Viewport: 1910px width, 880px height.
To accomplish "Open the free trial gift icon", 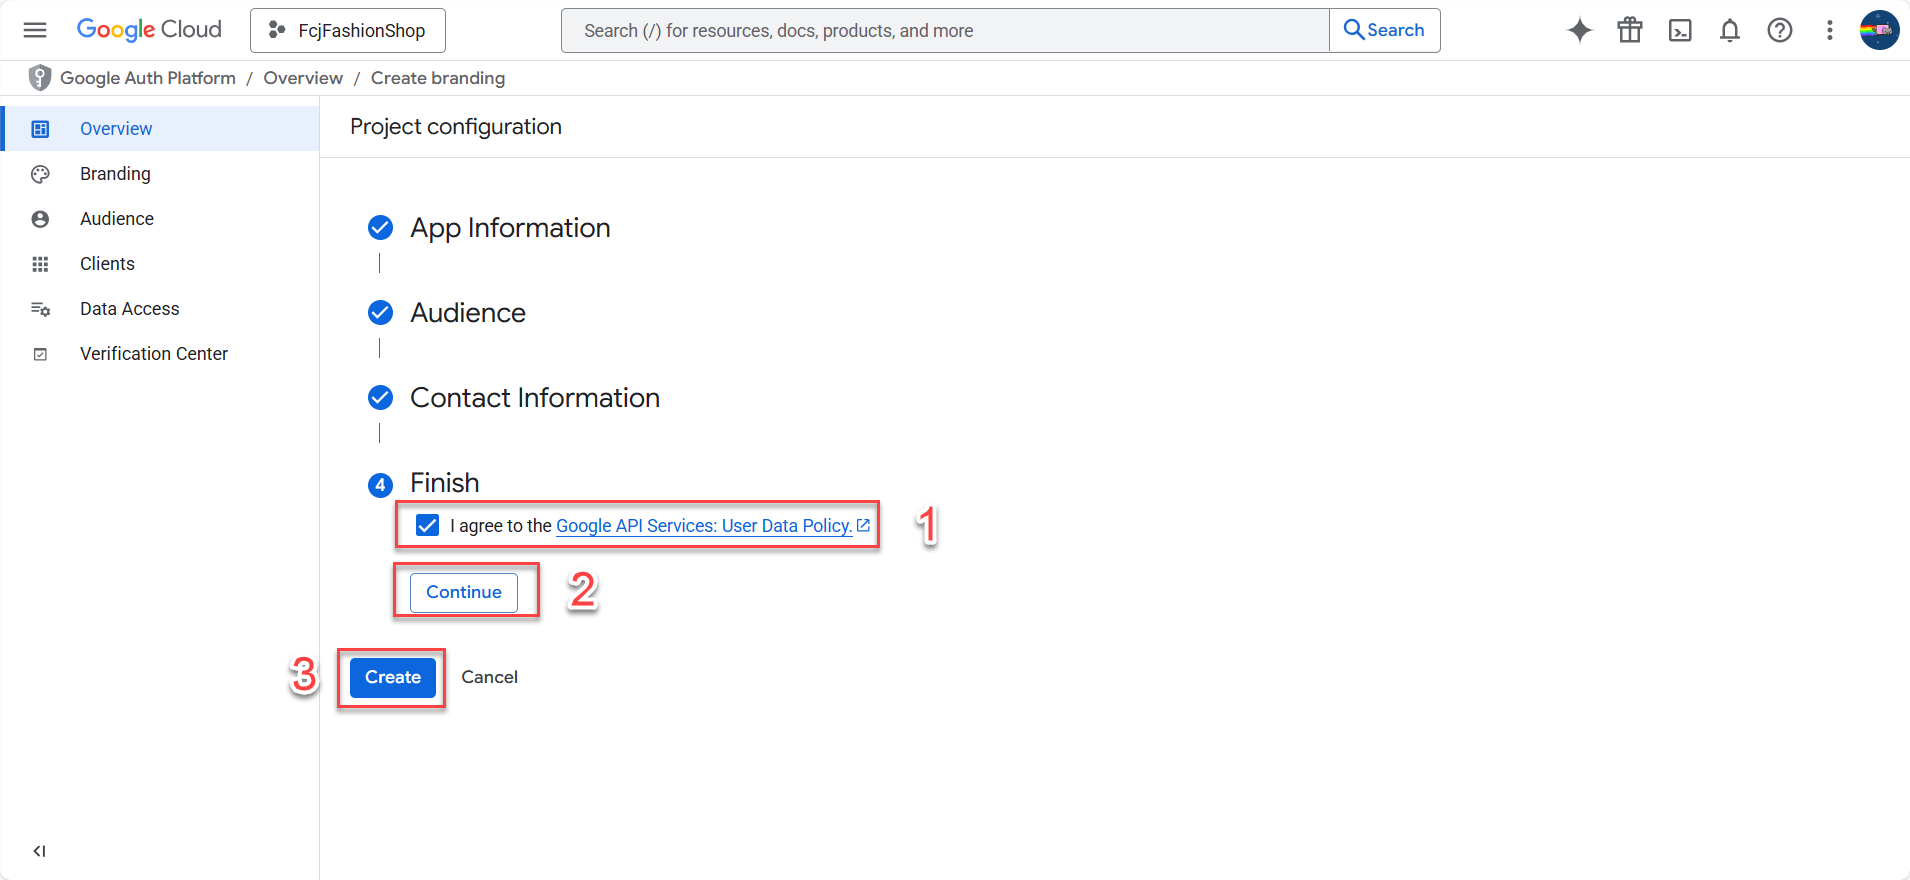I will coord(1630,30).
